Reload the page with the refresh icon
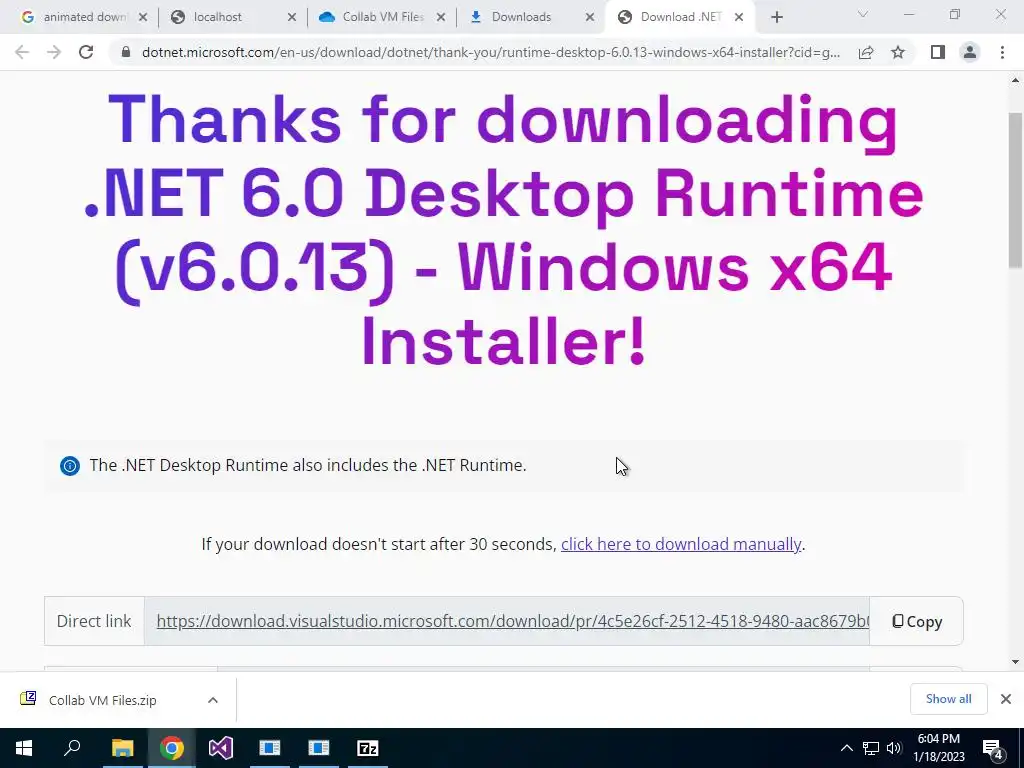1024x768 pixels. (86, 52)
